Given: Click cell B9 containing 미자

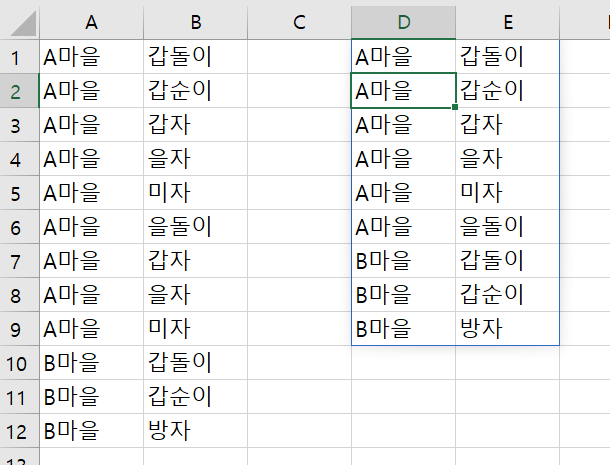Looking at the screenshot, I should (196, 329).
